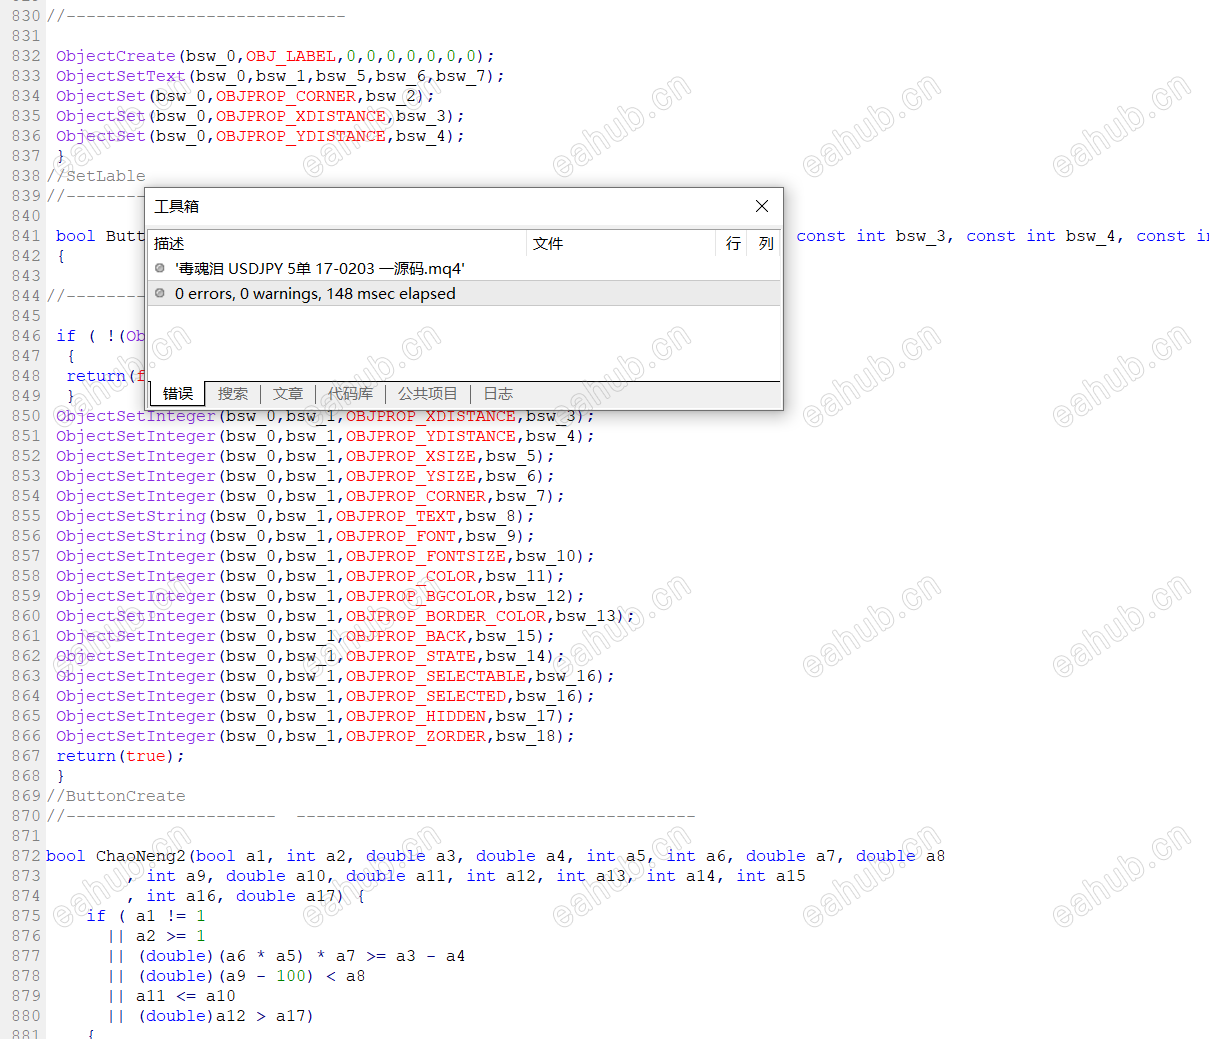1209x1039 pixels.
Task: Click OBJPROP_COLOR on line 858
Action: click(x=411, y=576)
